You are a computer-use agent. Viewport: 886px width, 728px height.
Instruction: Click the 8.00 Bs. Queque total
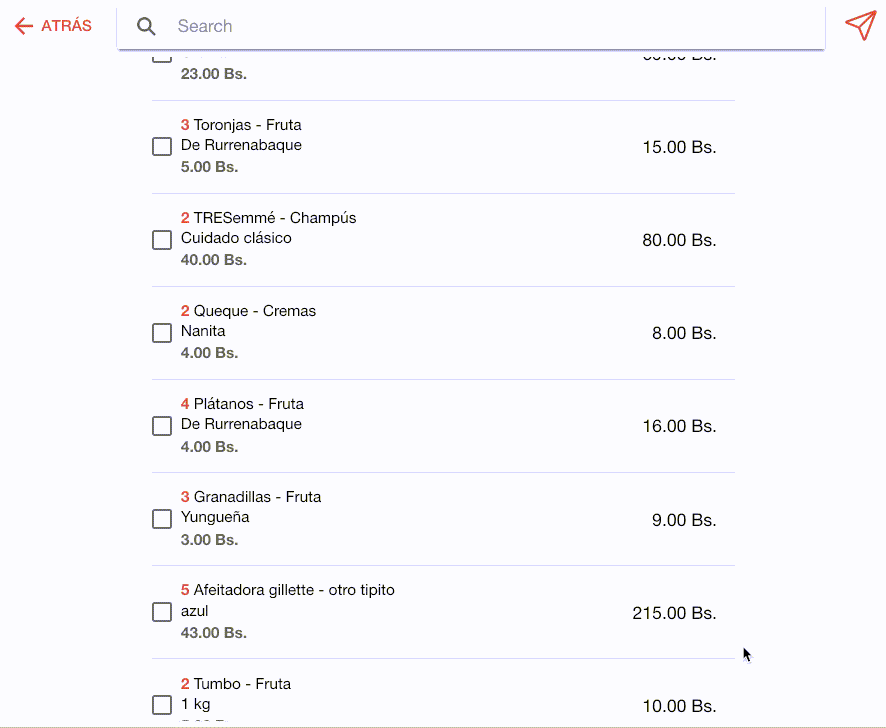point(684,333)
